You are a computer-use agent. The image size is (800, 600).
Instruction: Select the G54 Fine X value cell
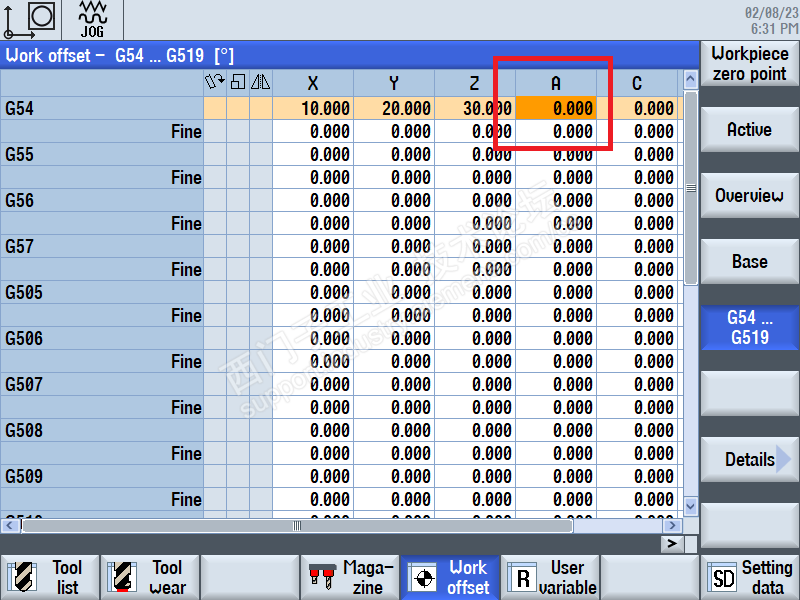pyautogui.click(x=313, y=131)
